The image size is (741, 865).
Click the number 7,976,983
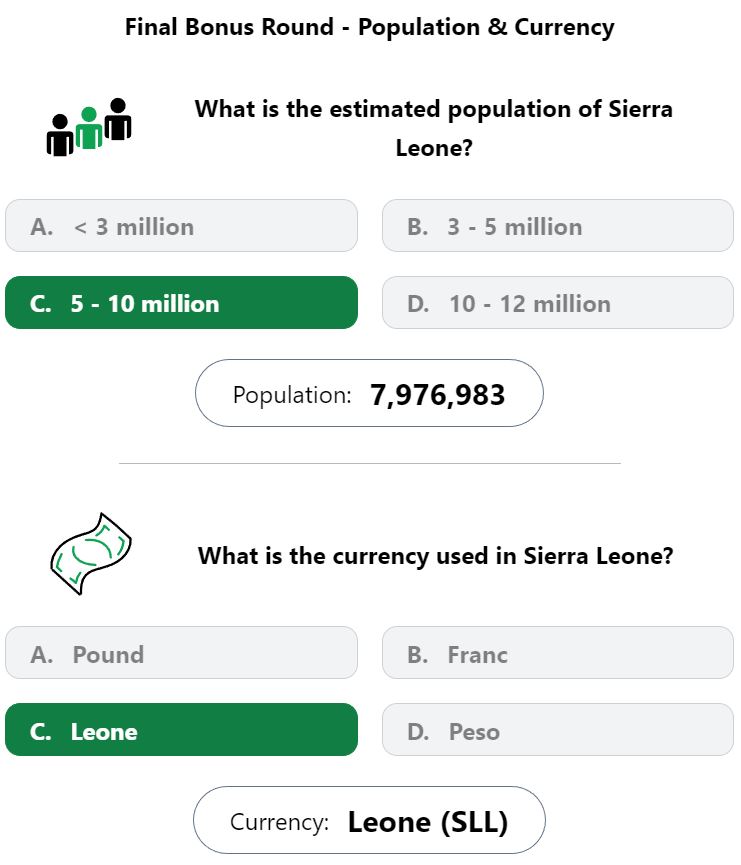[x=438, y=395]
